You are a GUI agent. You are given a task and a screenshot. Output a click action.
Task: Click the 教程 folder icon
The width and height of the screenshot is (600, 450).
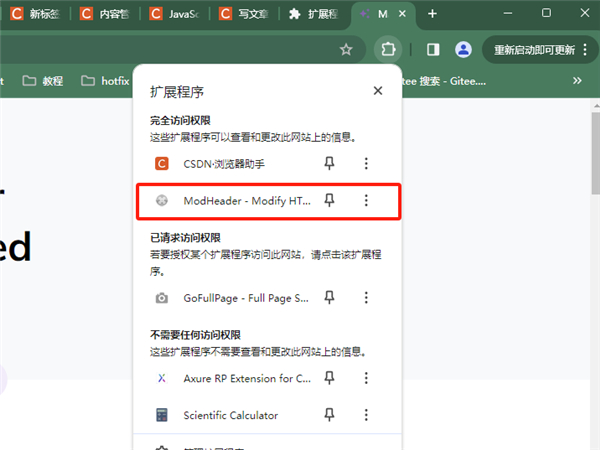pos(29,81)
